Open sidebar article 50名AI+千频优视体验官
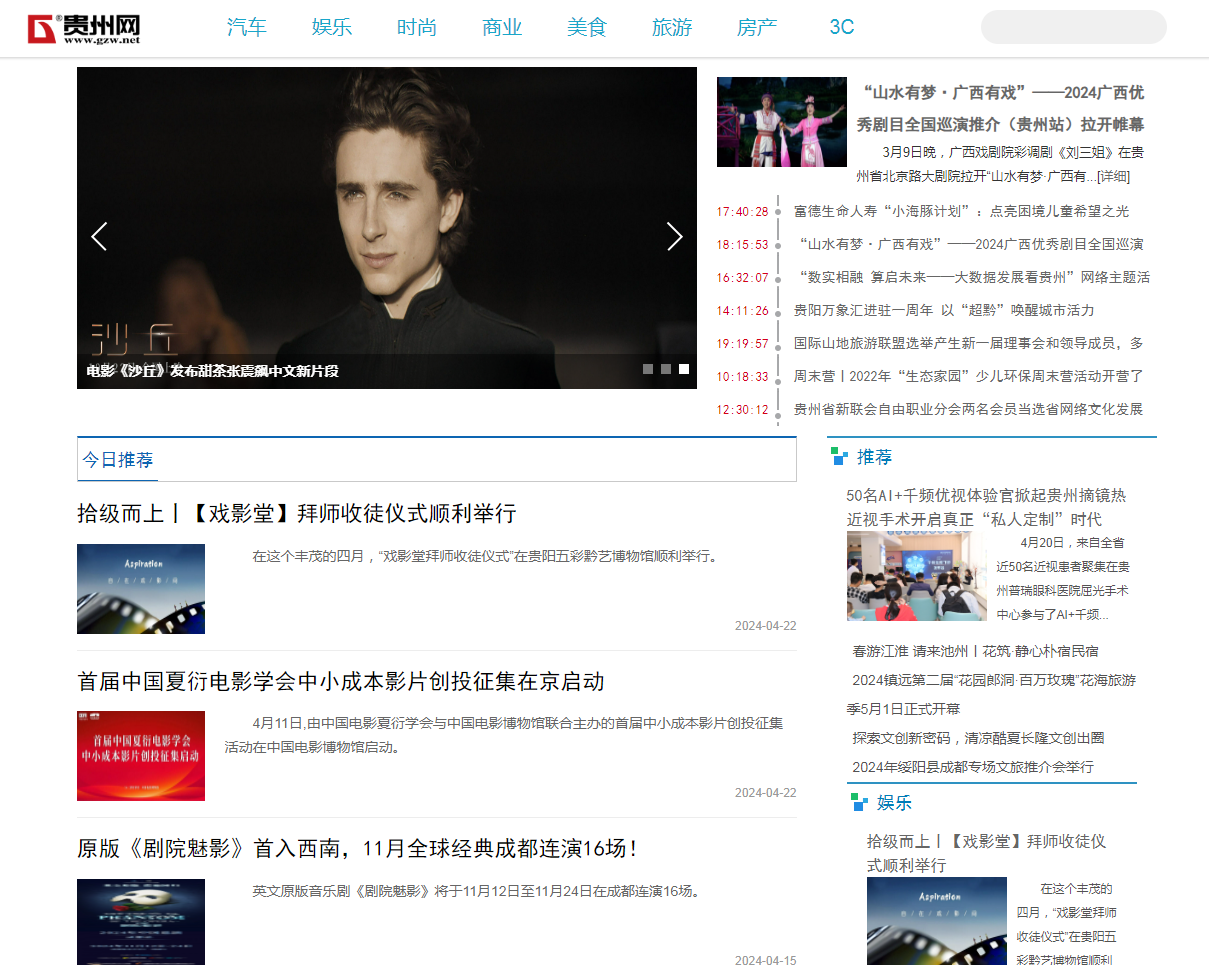The height and width of the screenshot is (965, 1209). click(x=986, y=507)
